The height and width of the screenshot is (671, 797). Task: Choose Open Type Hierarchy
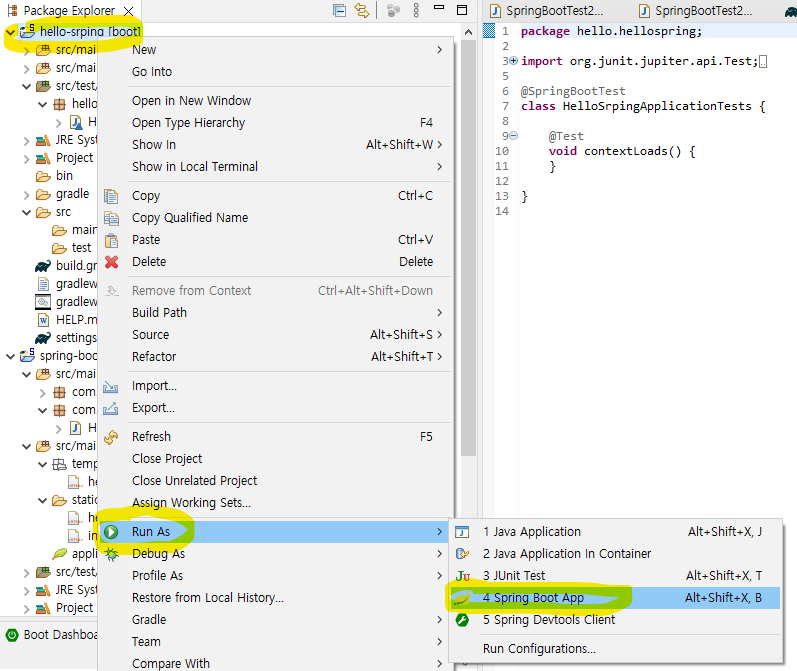[275, 123]
